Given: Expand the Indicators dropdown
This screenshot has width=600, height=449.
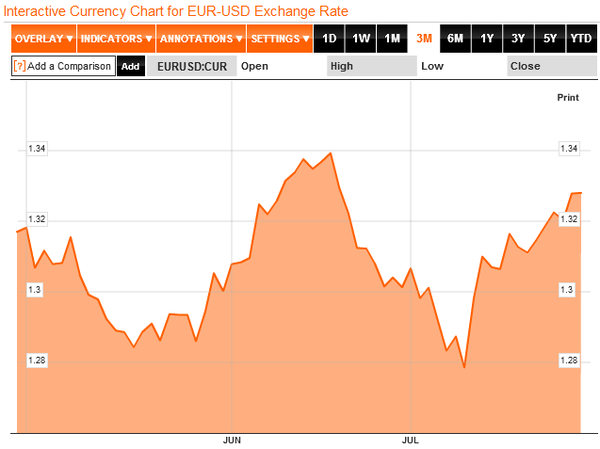Looking at the screenshot, I should [x=116, y=39].
